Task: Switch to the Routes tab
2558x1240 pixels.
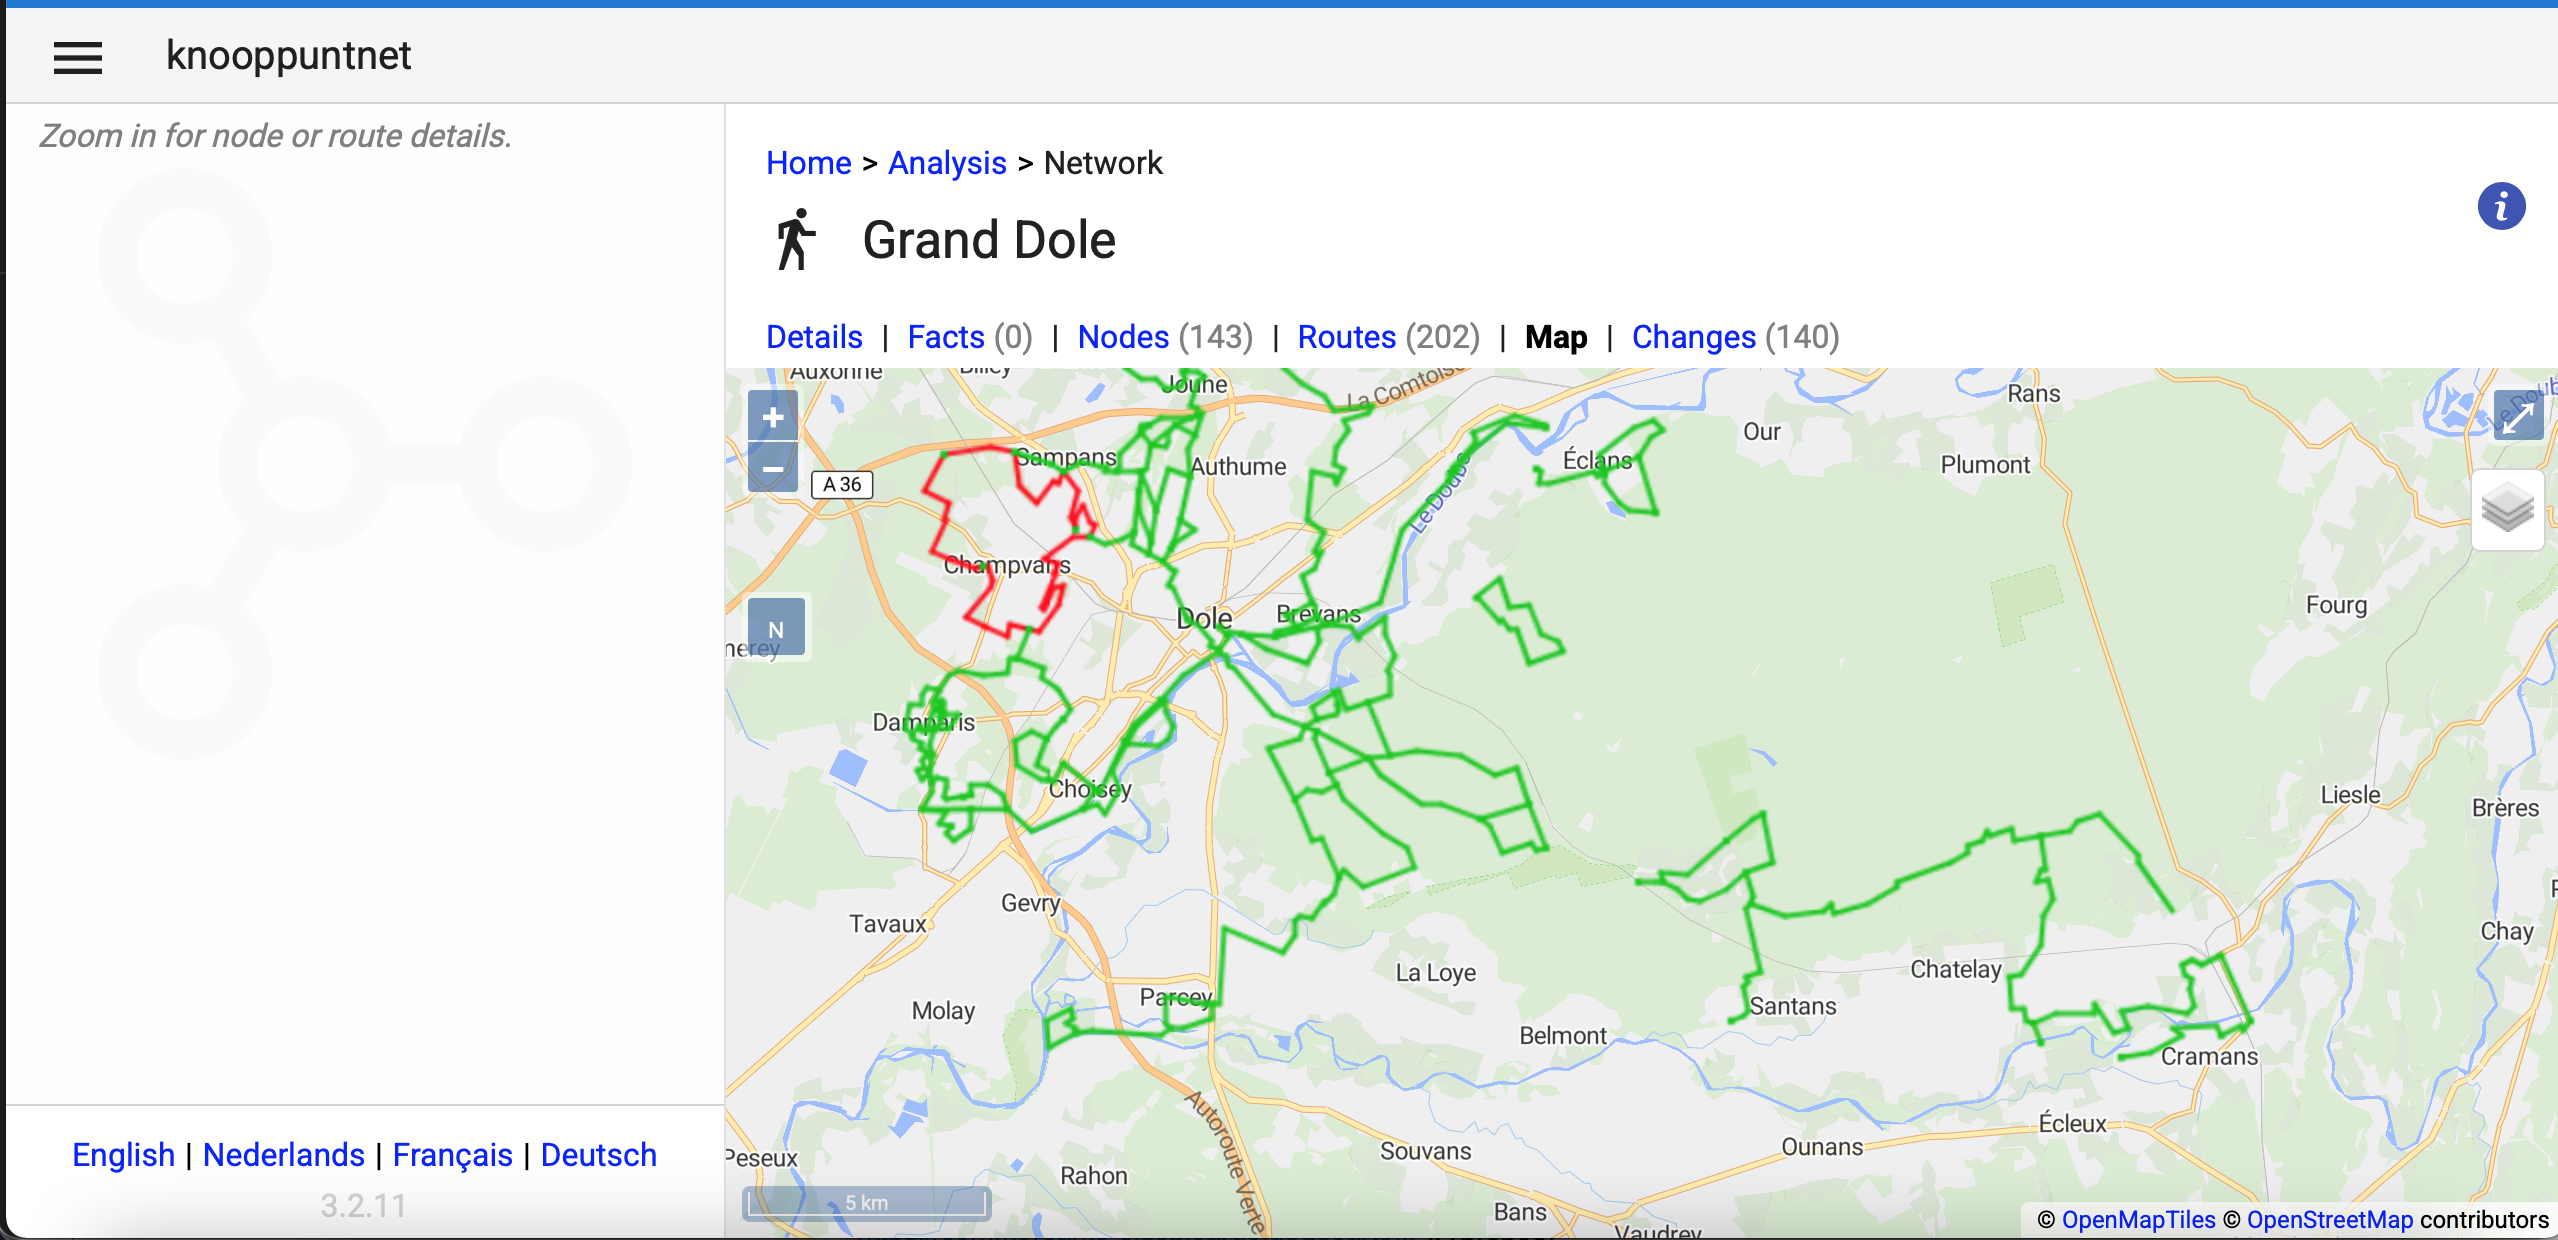Action: 1346,337
